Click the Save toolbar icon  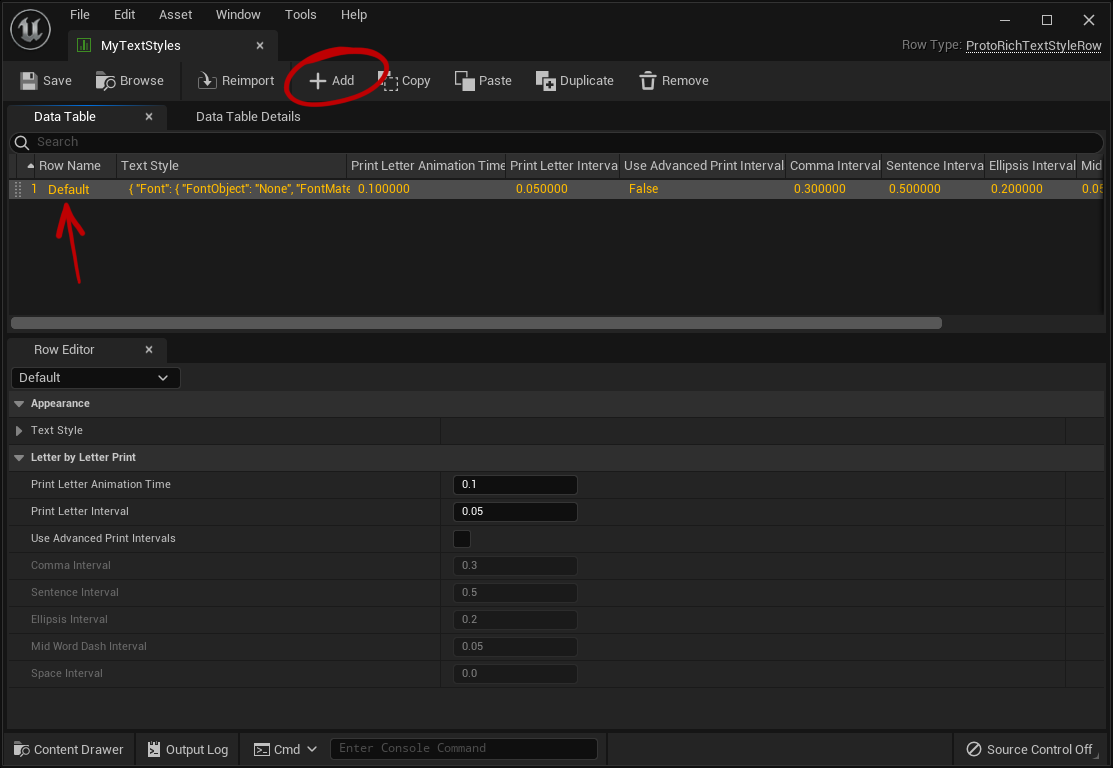[x=30, y=81]
